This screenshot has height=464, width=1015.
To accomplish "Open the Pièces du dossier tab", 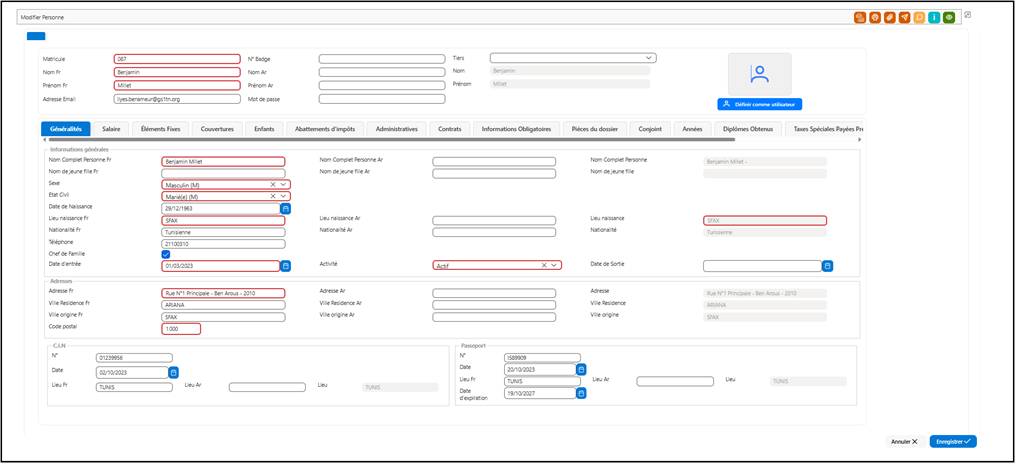I will point(595,129).
